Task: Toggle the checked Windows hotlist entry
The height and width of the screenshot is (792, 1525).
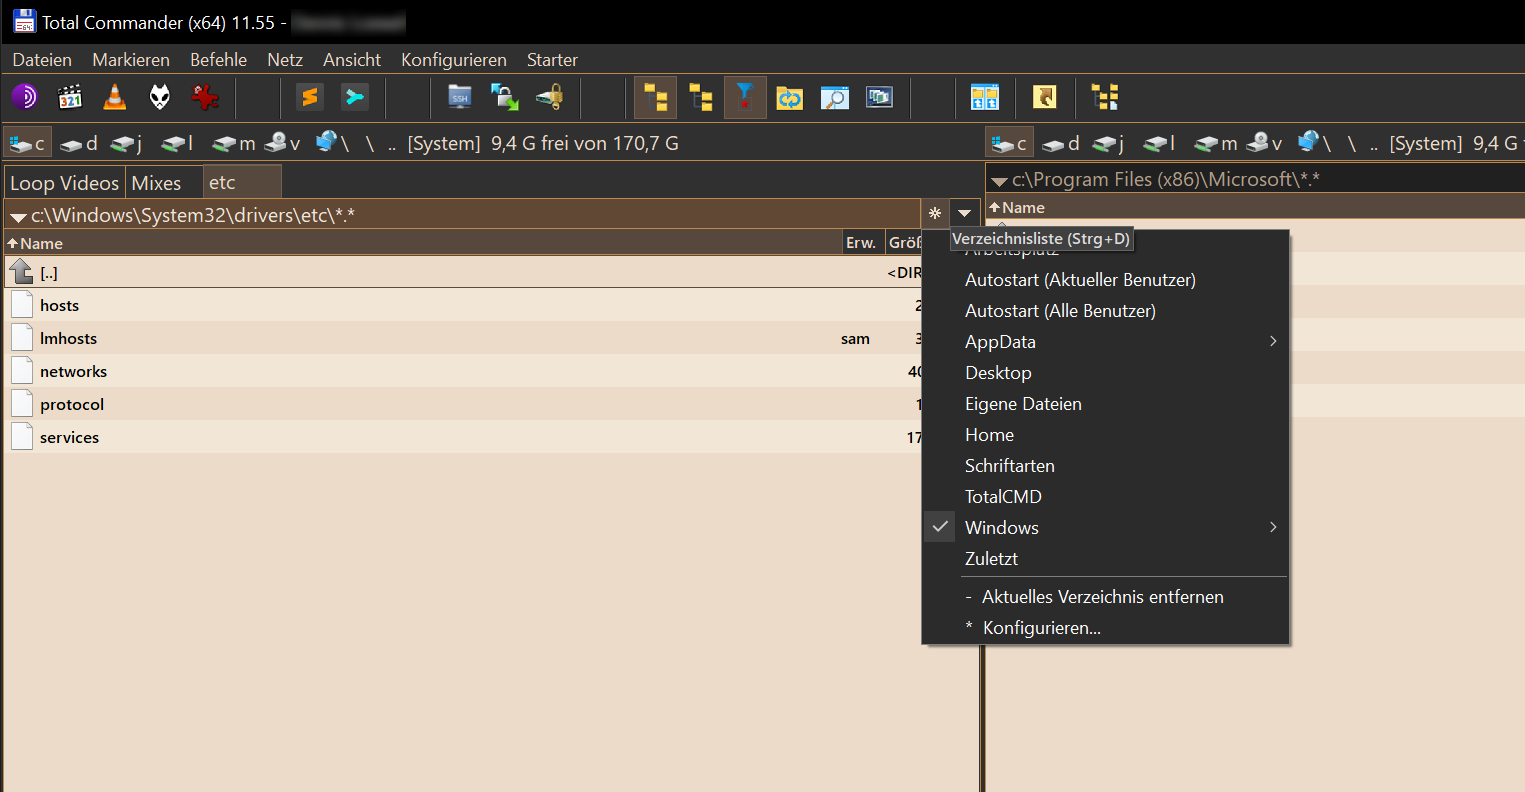Action: coord(938,527)
